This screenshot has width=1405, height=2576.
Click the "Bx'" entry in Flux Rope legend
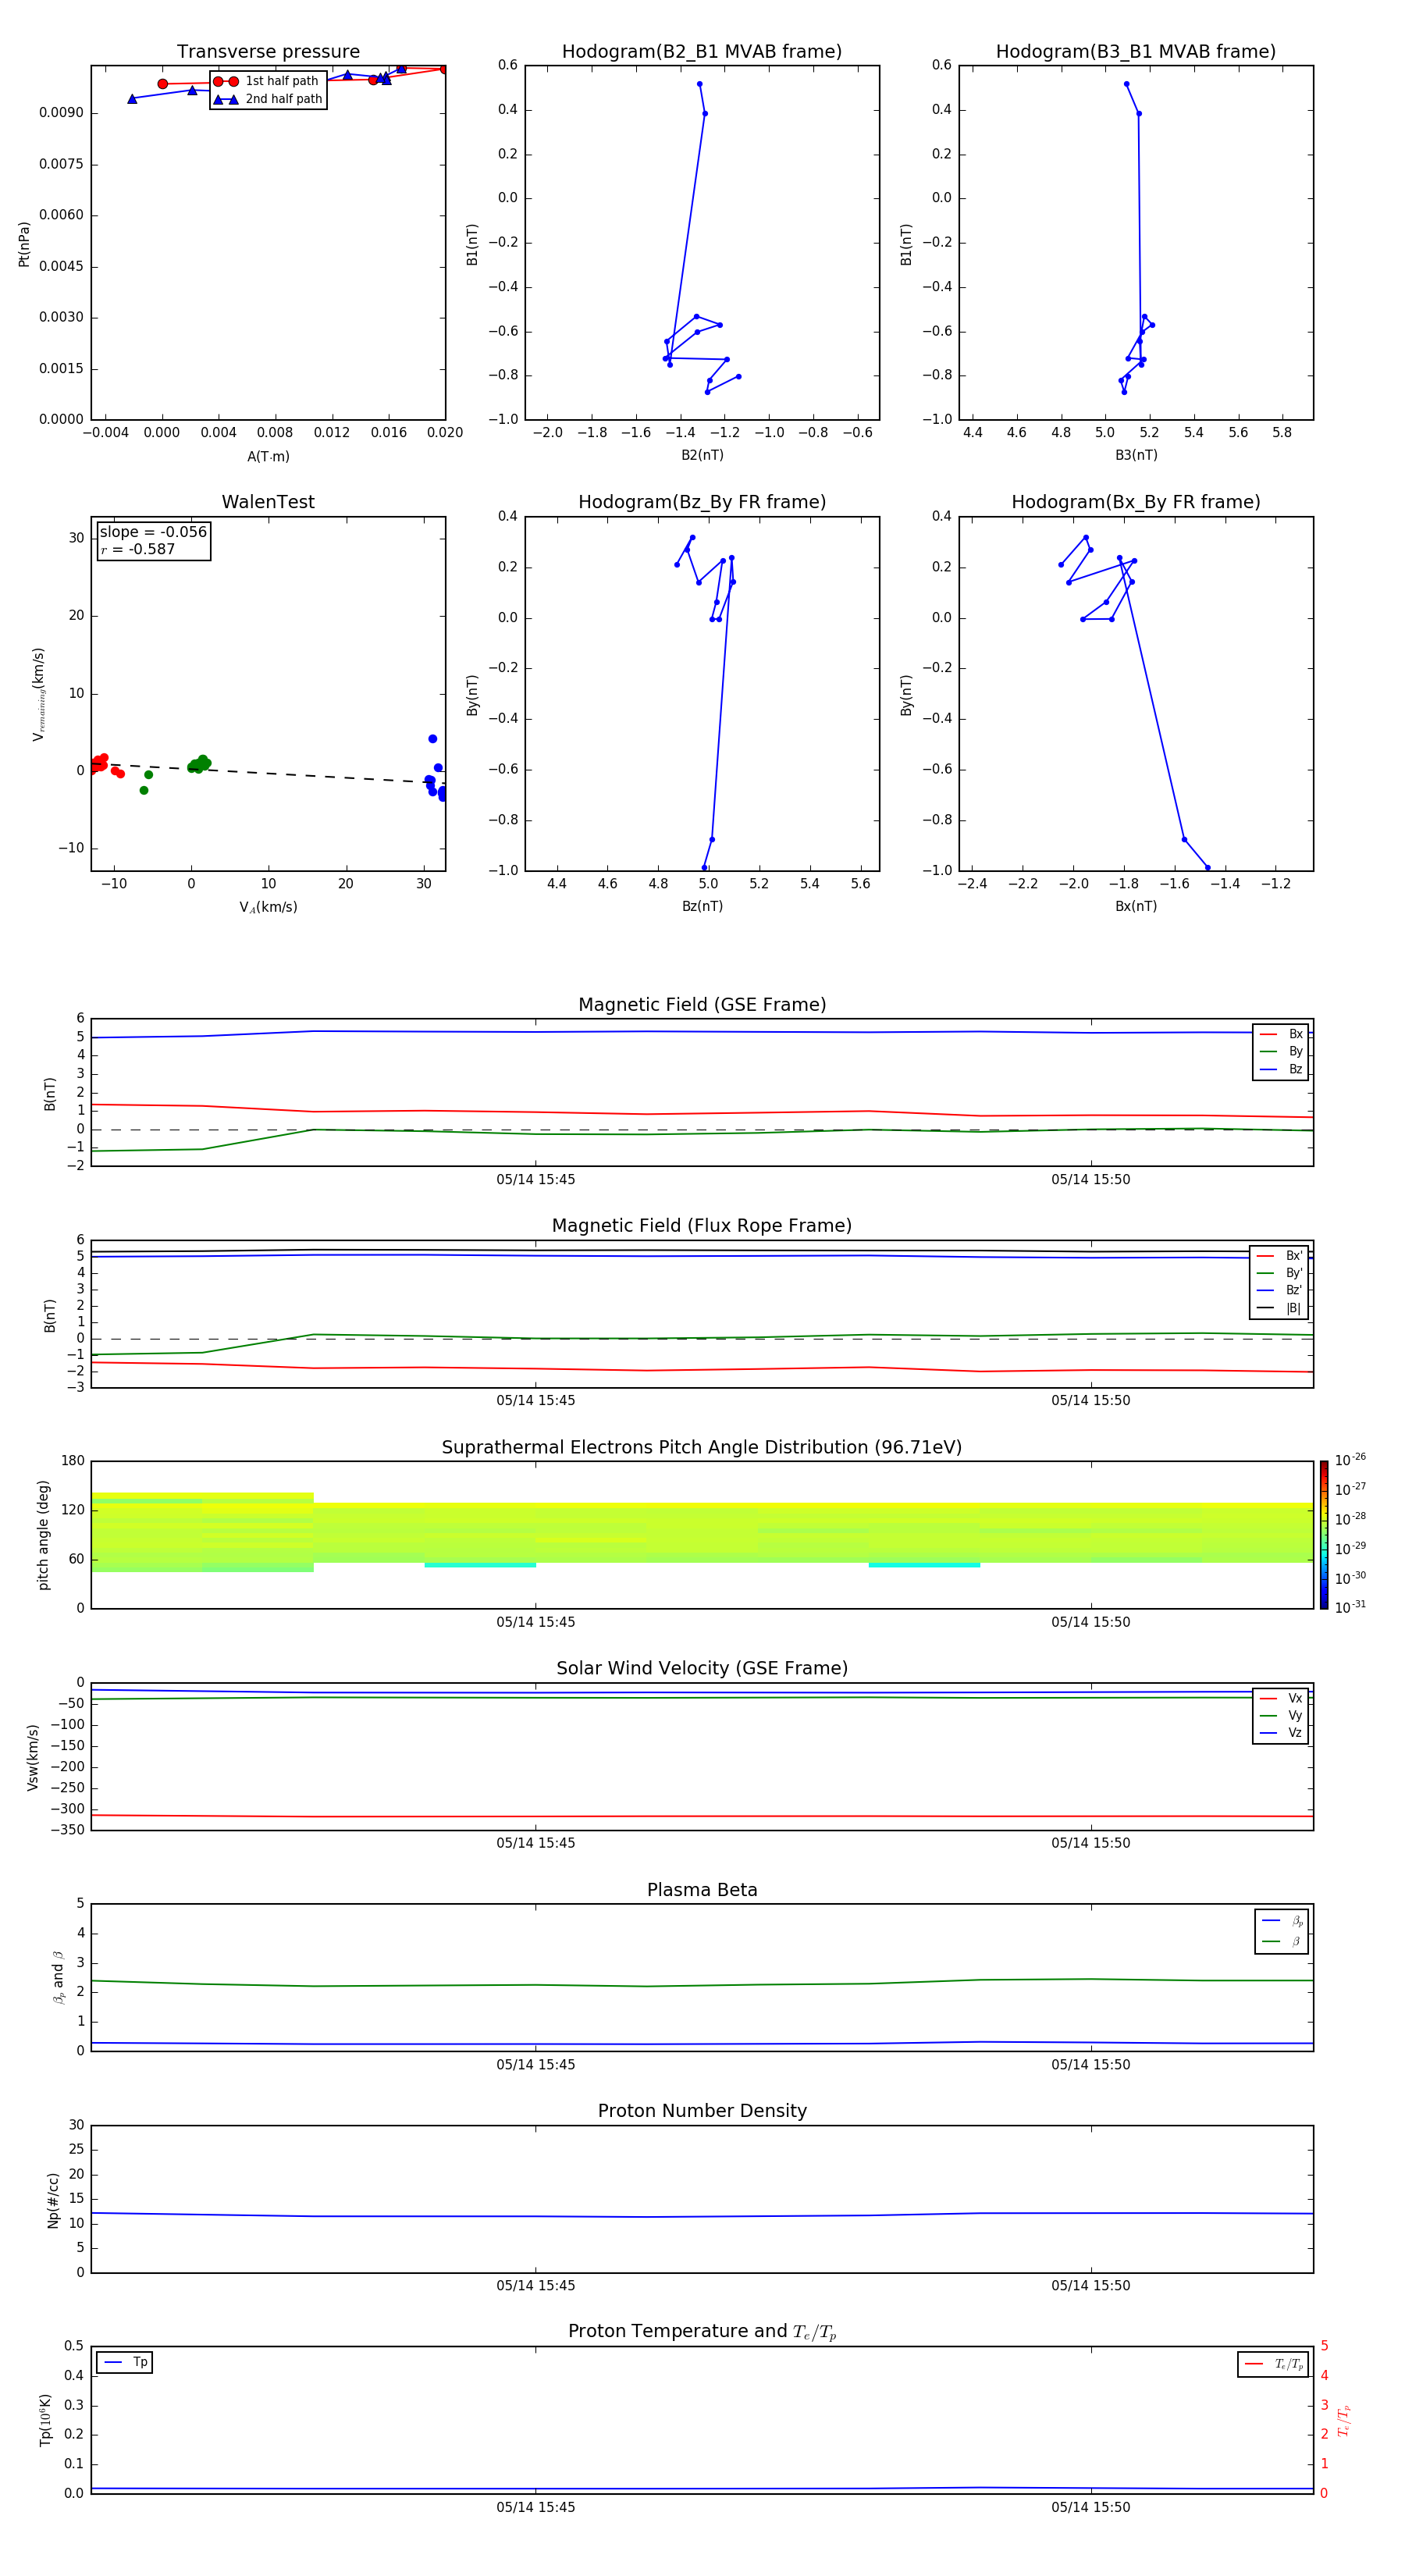click(1279, 1256)
